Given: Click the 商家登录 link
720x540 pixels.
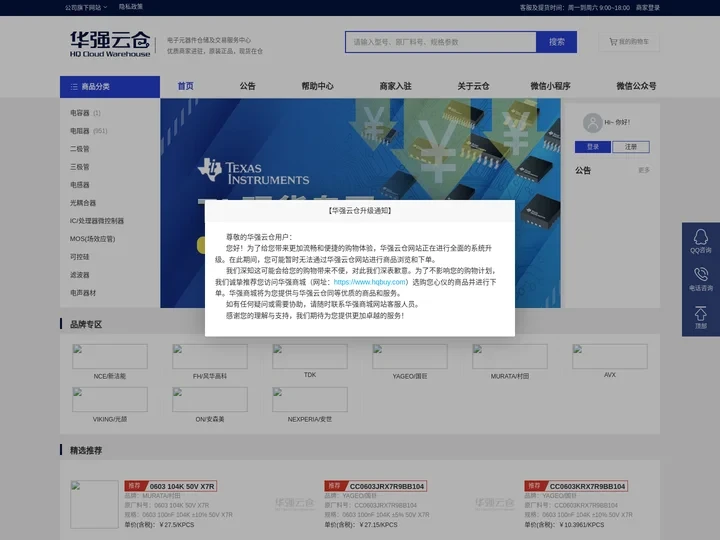Looking at the screenshot, I should (x=647, y=8).
